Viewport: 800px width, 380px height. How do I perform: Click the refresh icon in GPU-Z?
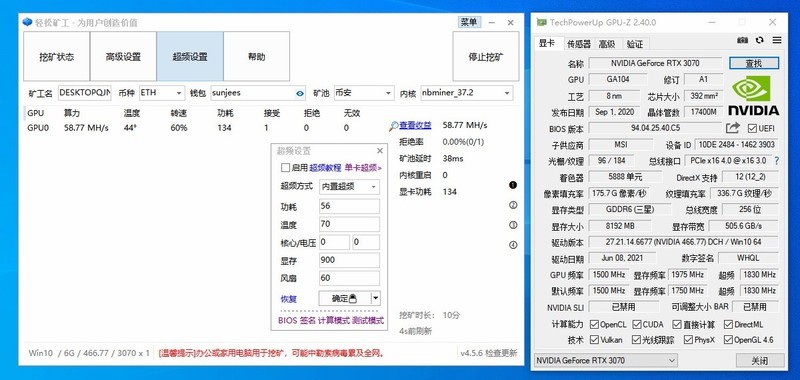click(x=760, y=40)
